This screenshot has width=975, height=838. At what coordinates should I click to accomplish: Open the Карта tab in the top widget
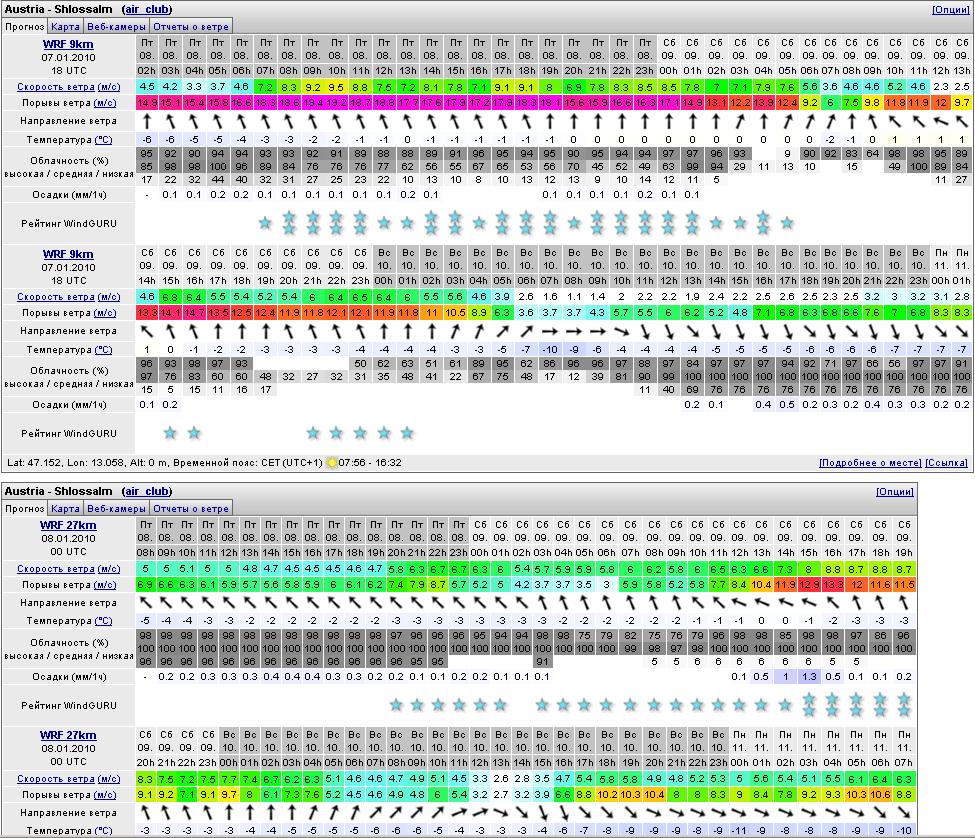(65, 26)
